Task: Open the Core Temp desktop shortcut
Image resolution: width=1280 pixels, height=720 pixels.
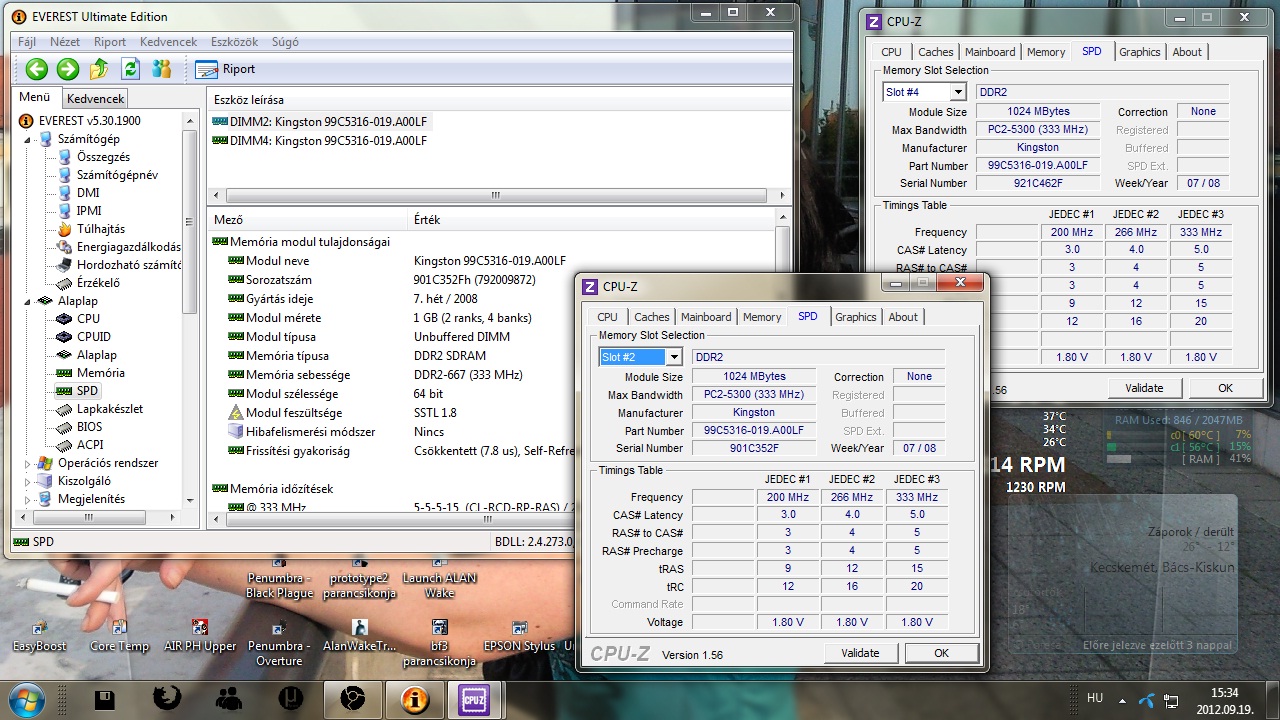Action: pos(119,636)
